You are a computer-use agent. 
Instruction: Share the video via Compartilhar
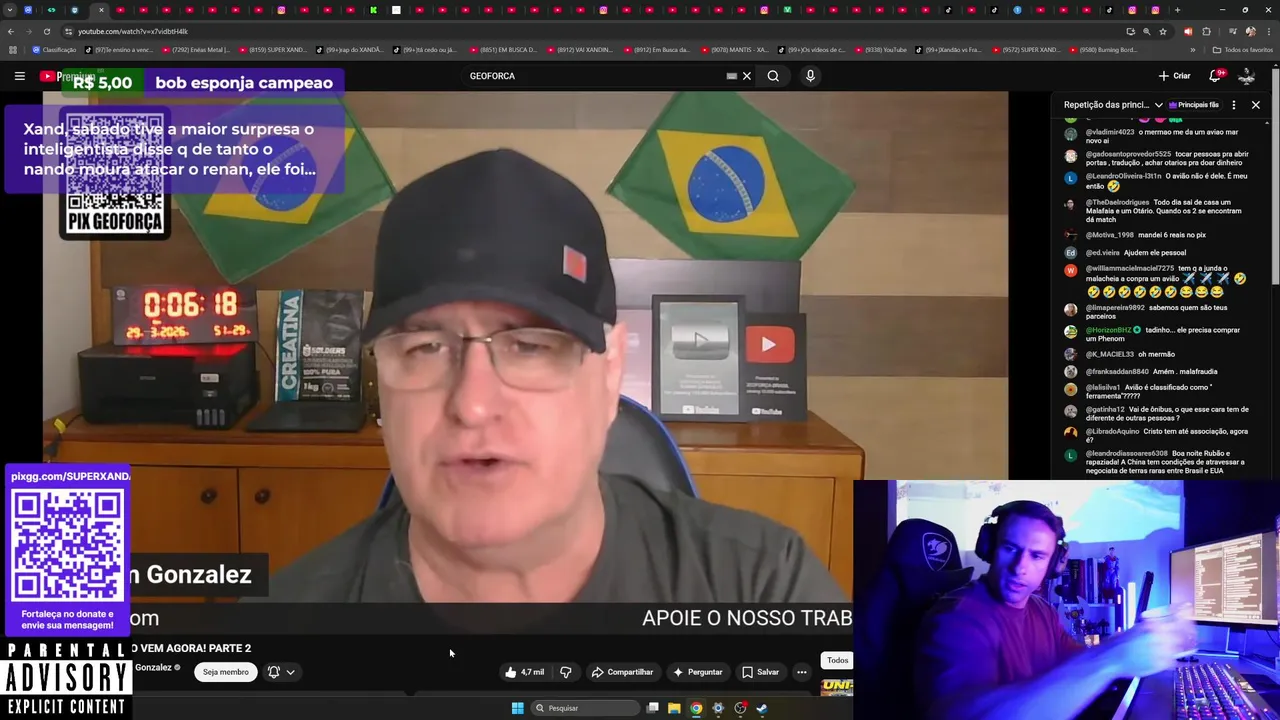[x=622, y=672]
